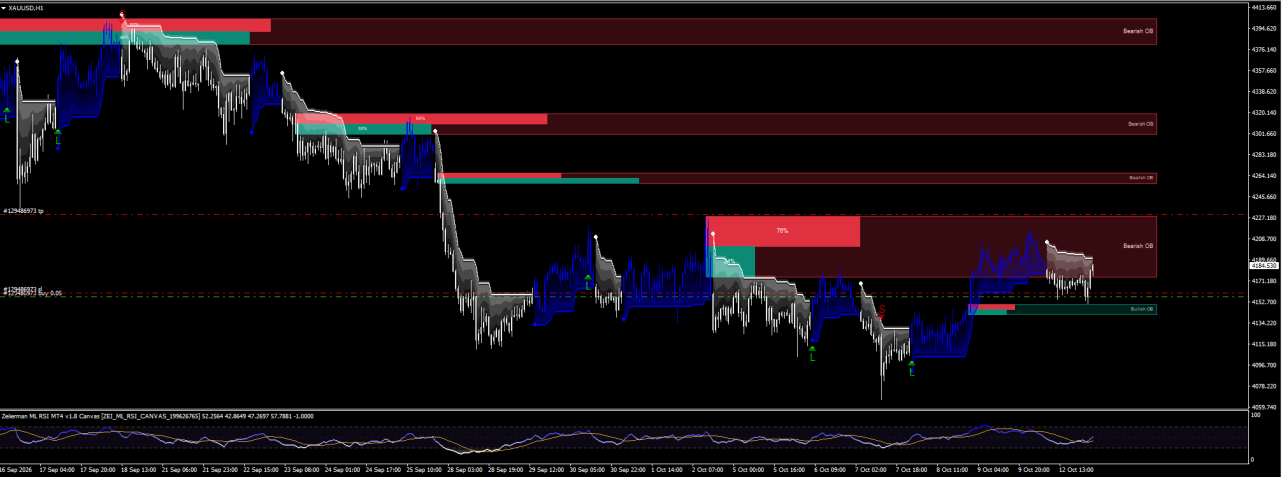Select the most recent green L signal marker
The image size is (1282, 477).
pyautogui.click(x=912, y=368)
